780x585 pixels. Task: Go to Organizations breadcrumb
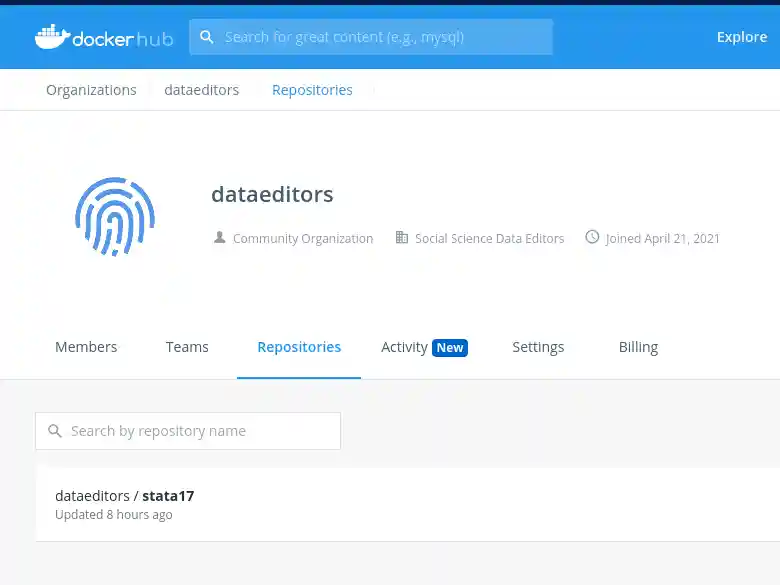[x=91, y=90]
